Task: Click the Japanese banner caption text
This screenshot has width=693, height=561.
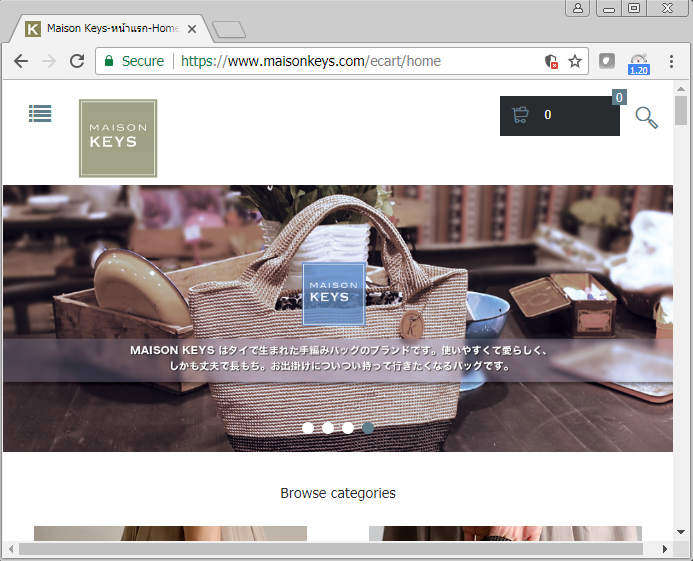Action: tap(339, 358)
